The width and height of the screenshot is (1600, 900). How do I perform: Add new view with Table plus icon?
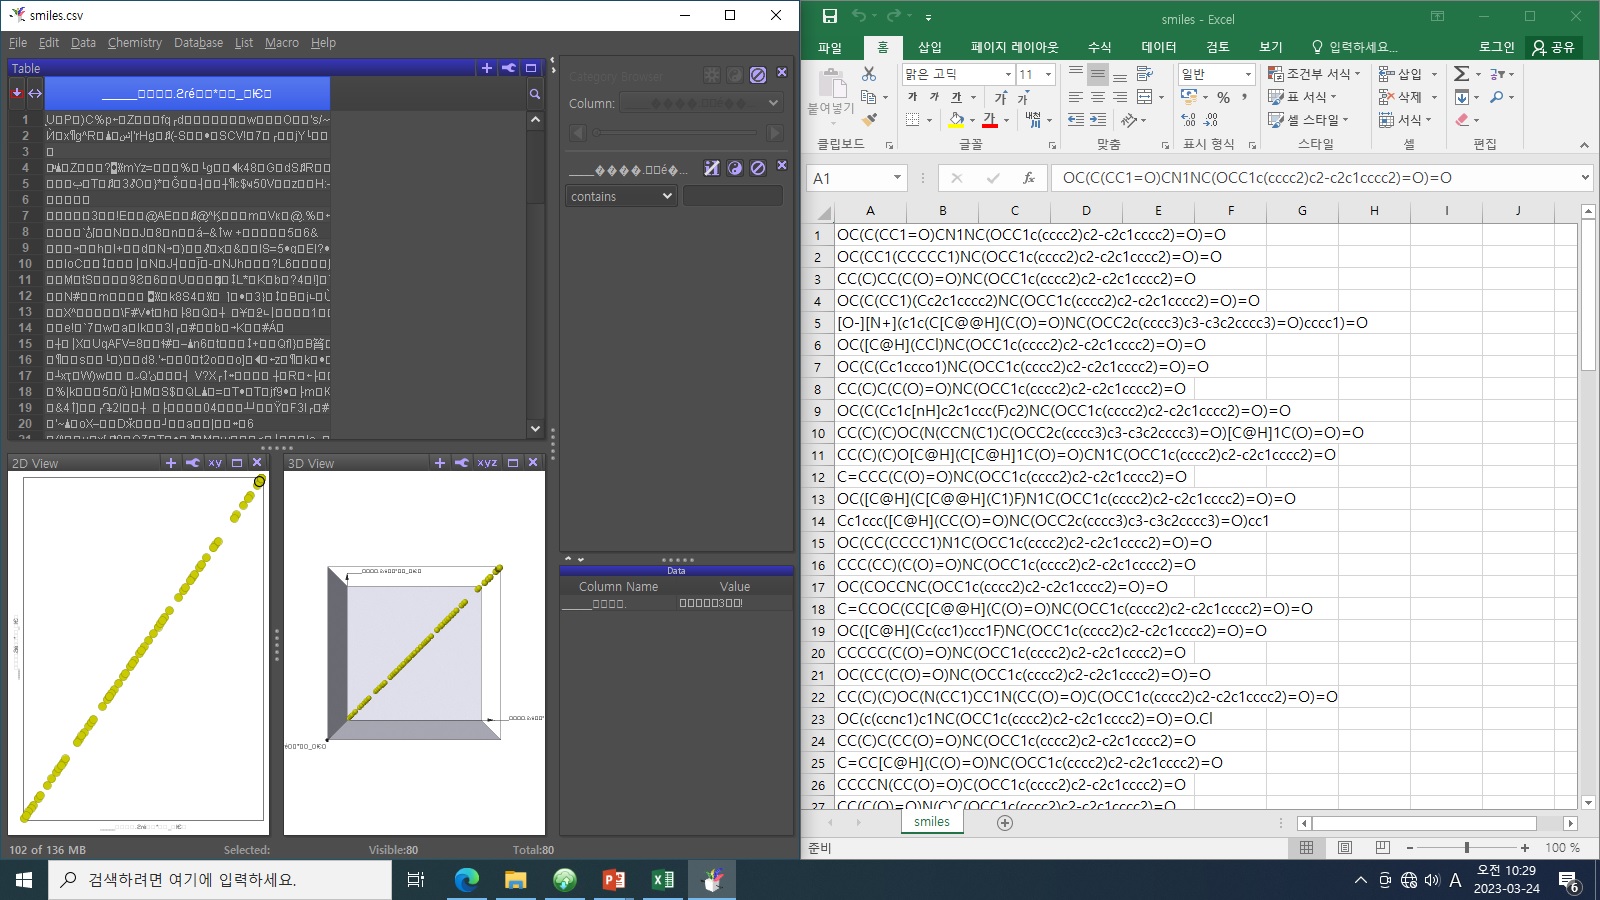coord(487,68)
